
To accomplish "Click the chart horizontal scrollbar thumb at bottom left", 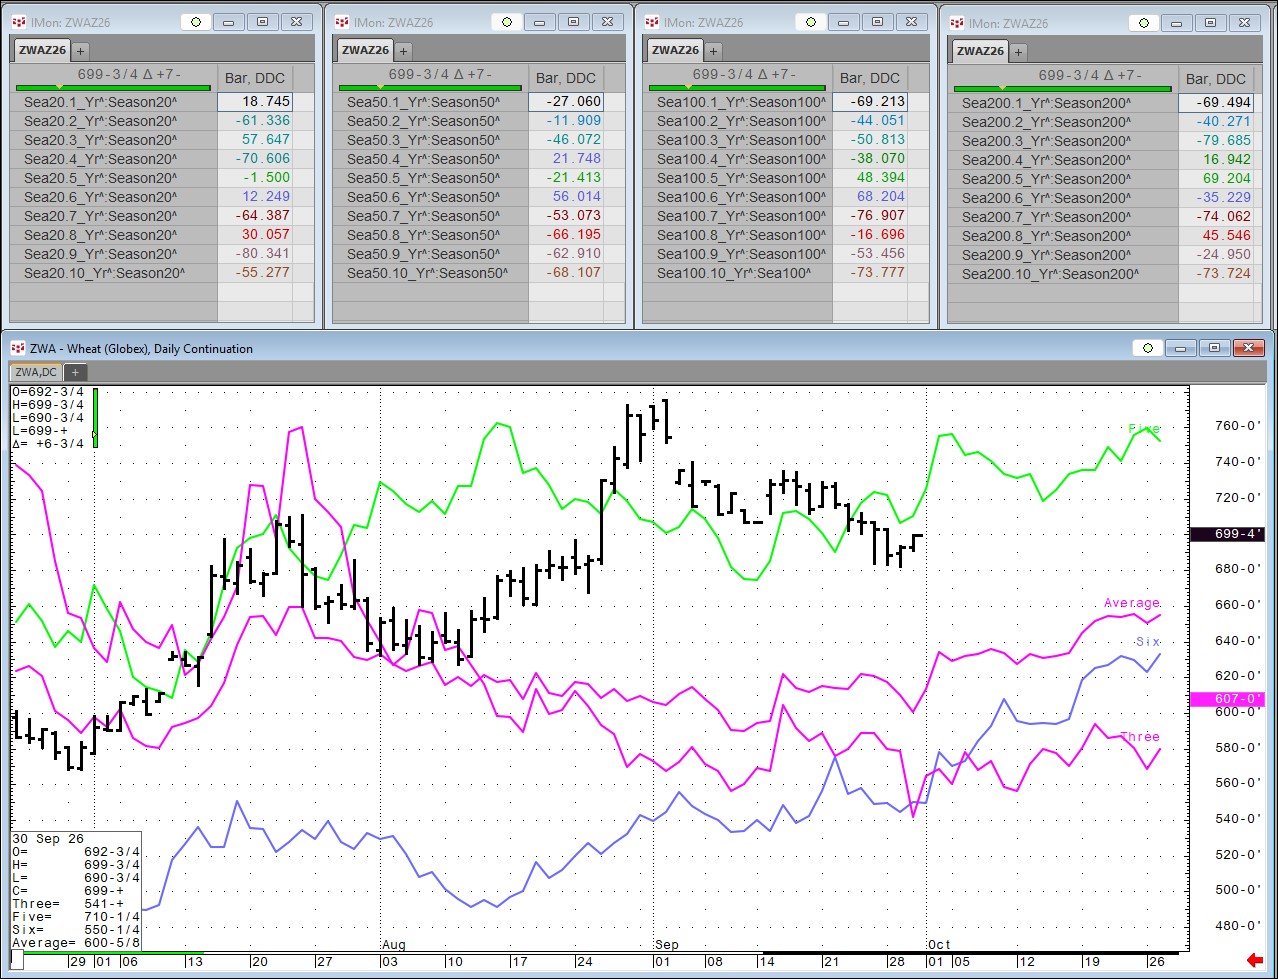I will (17, 959).
